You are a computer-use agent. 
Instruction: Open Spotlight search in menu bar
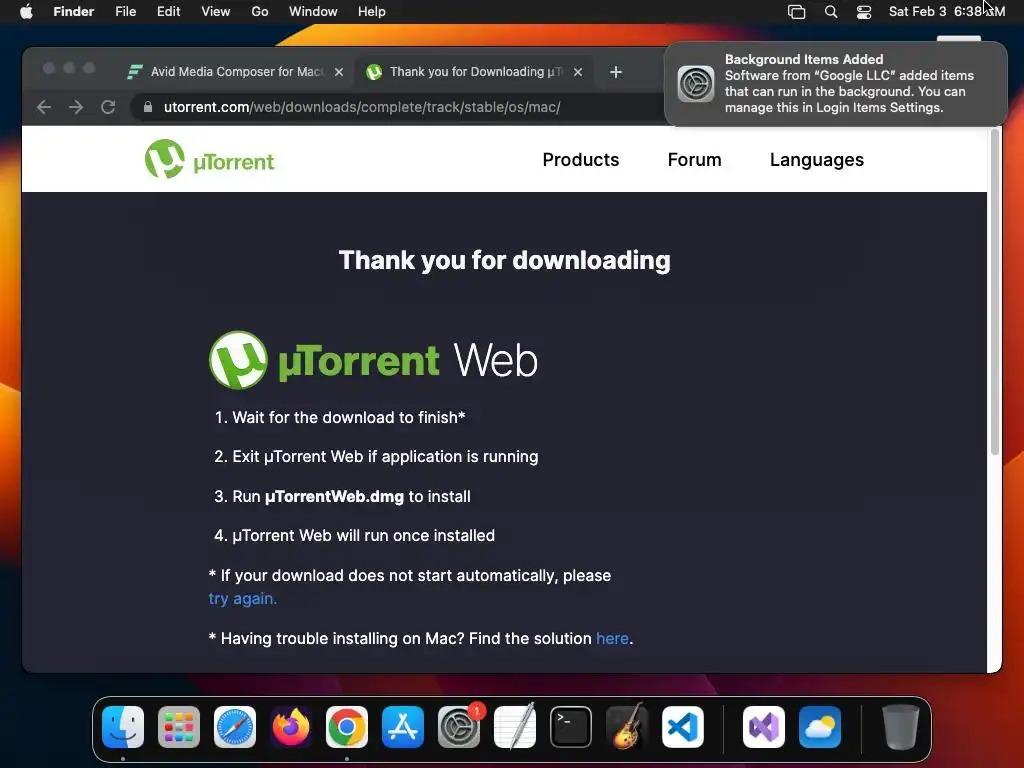(831, 12)
